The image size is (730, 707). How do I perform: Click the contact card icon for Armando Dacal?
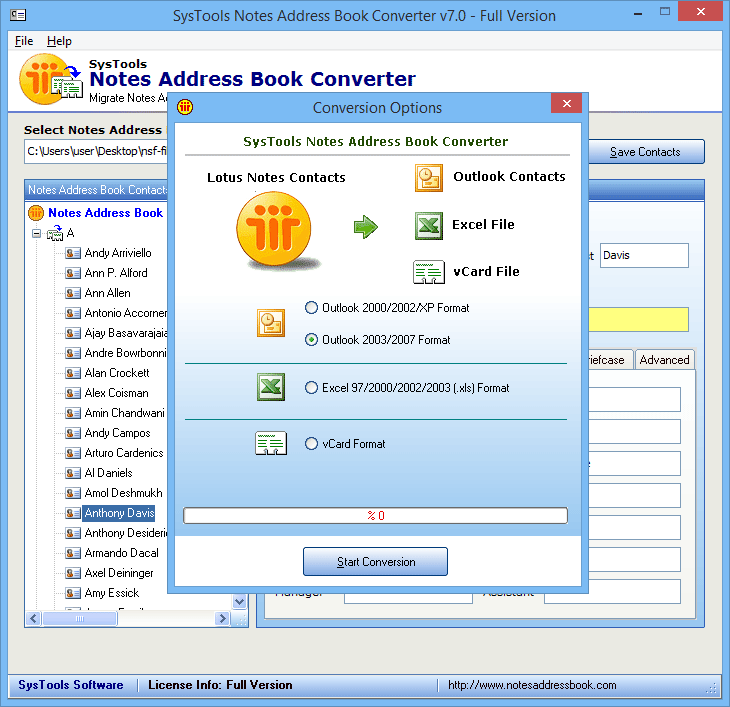tap(73, 553)
